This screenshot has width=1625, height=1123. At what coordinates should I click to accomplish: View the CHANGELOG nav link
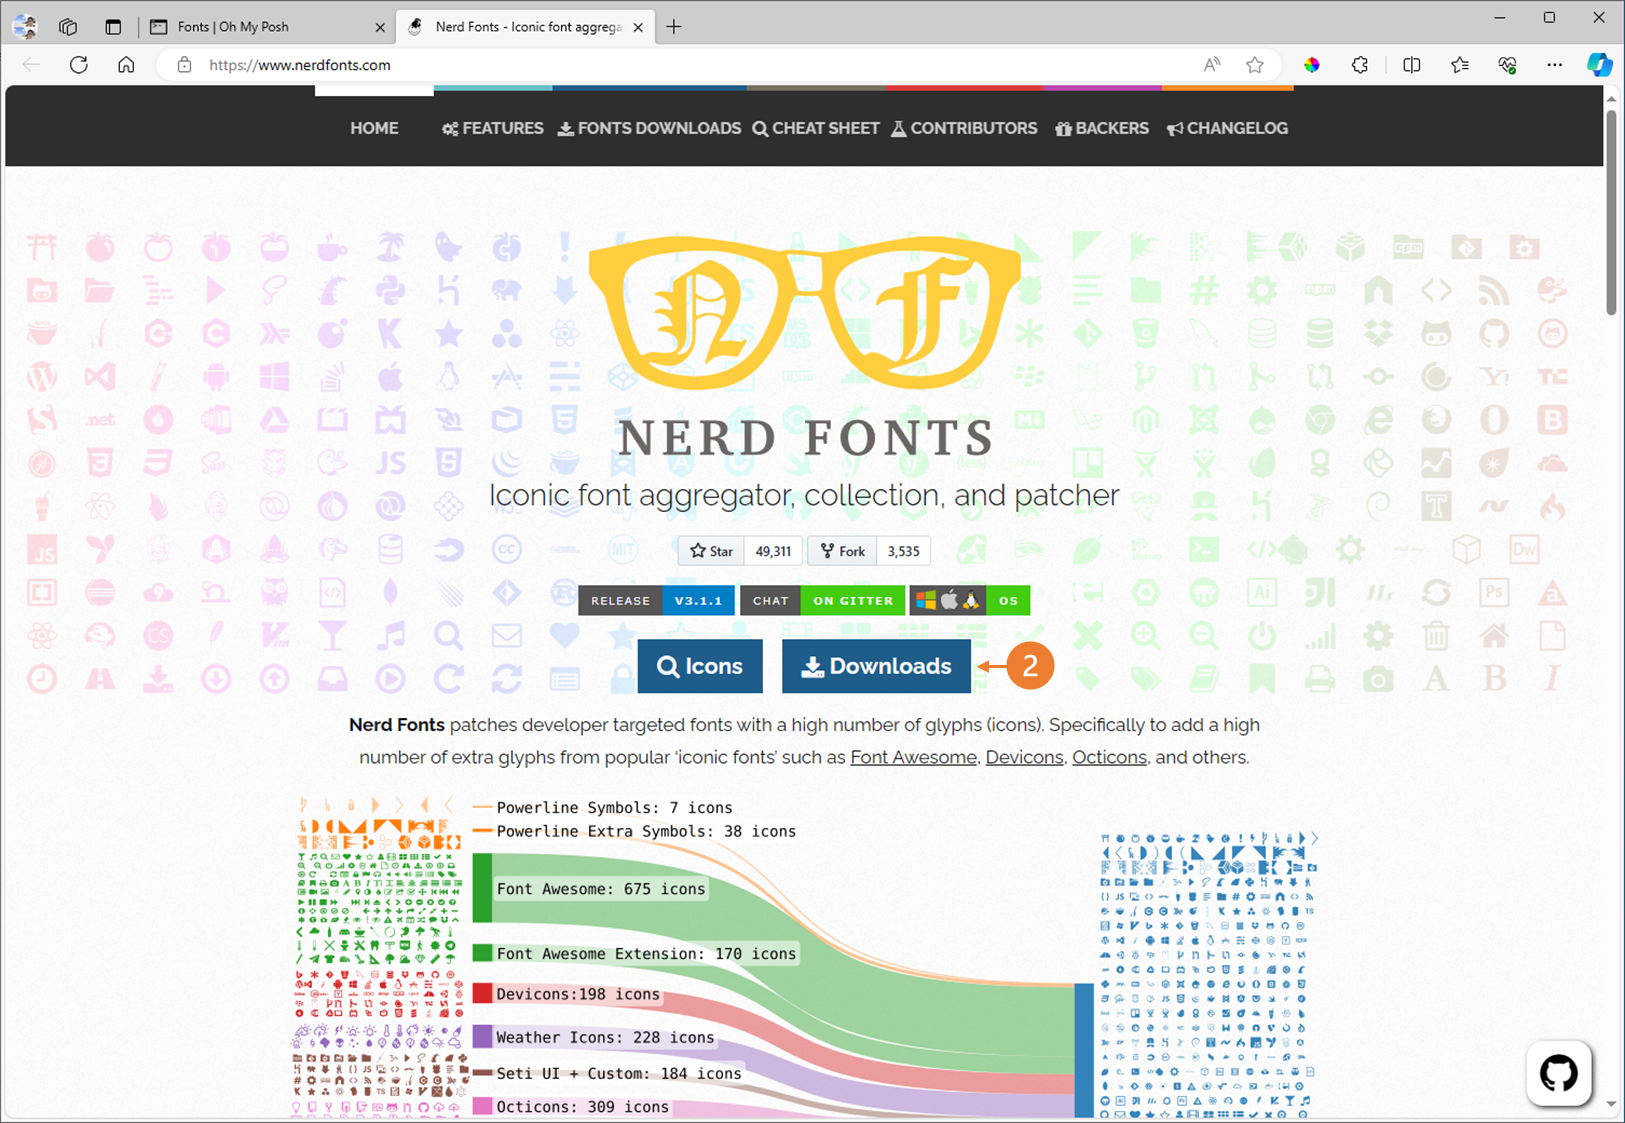(1227, 128)
